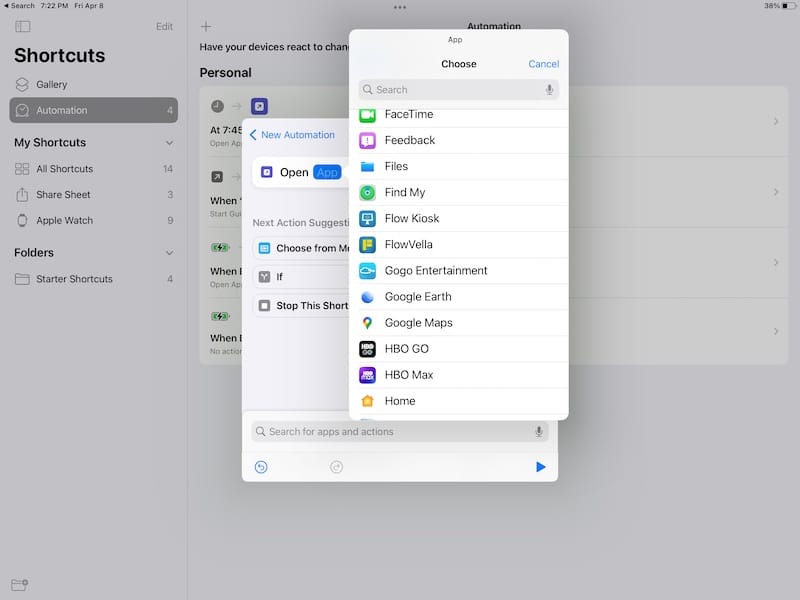Tap the Gogo Entertainment app icon
This screenshot has height=600, width=800.
(x=367, y=270)
